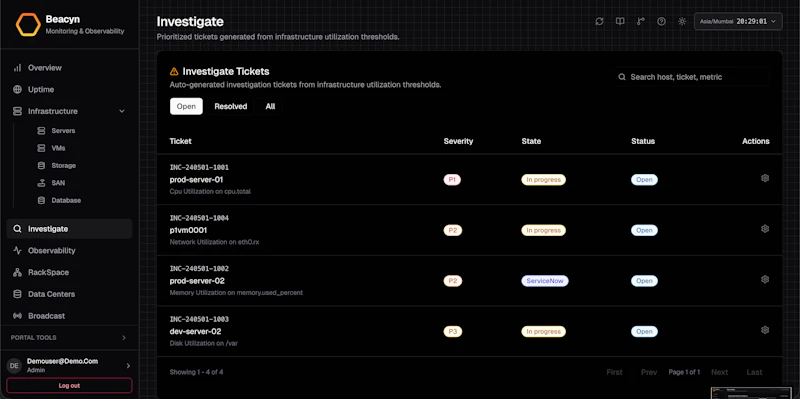
Task: Select the All tickets filter tab
Action: (x=270, y=106)
